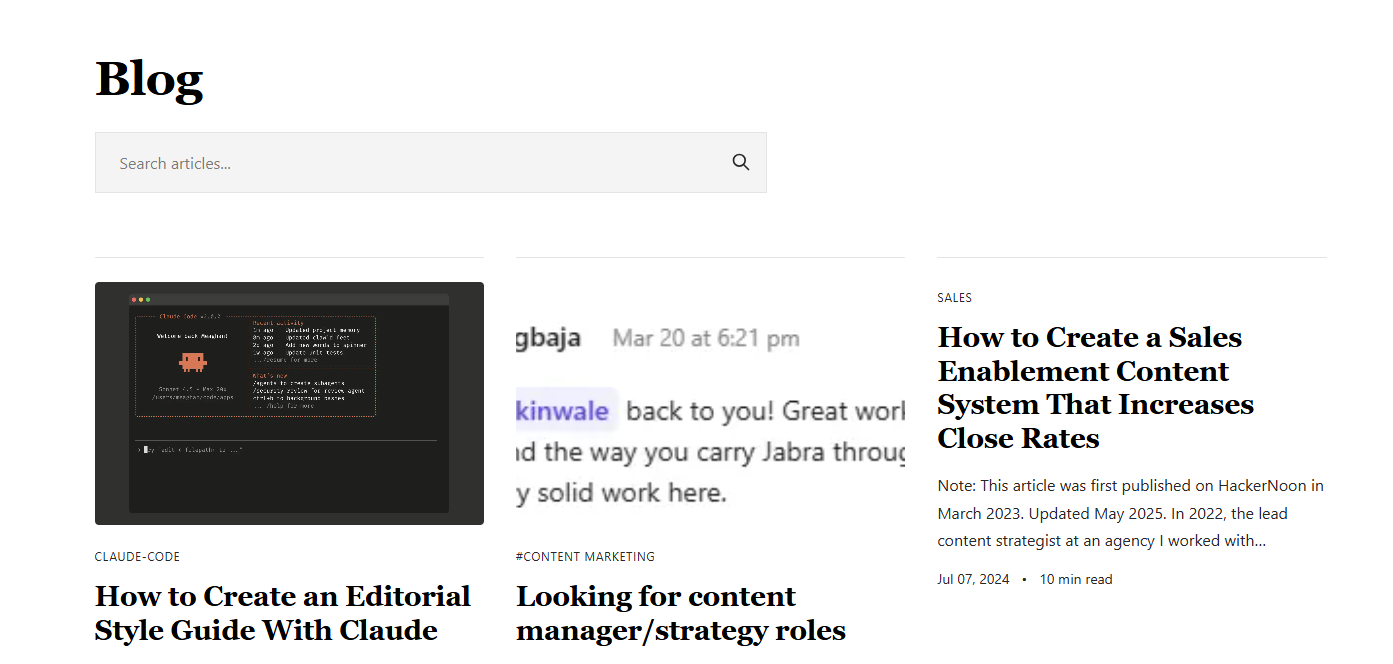This screenshot has height=664, width=1393.
Task: Click the search magnifying glass icon
Action: 740,161
